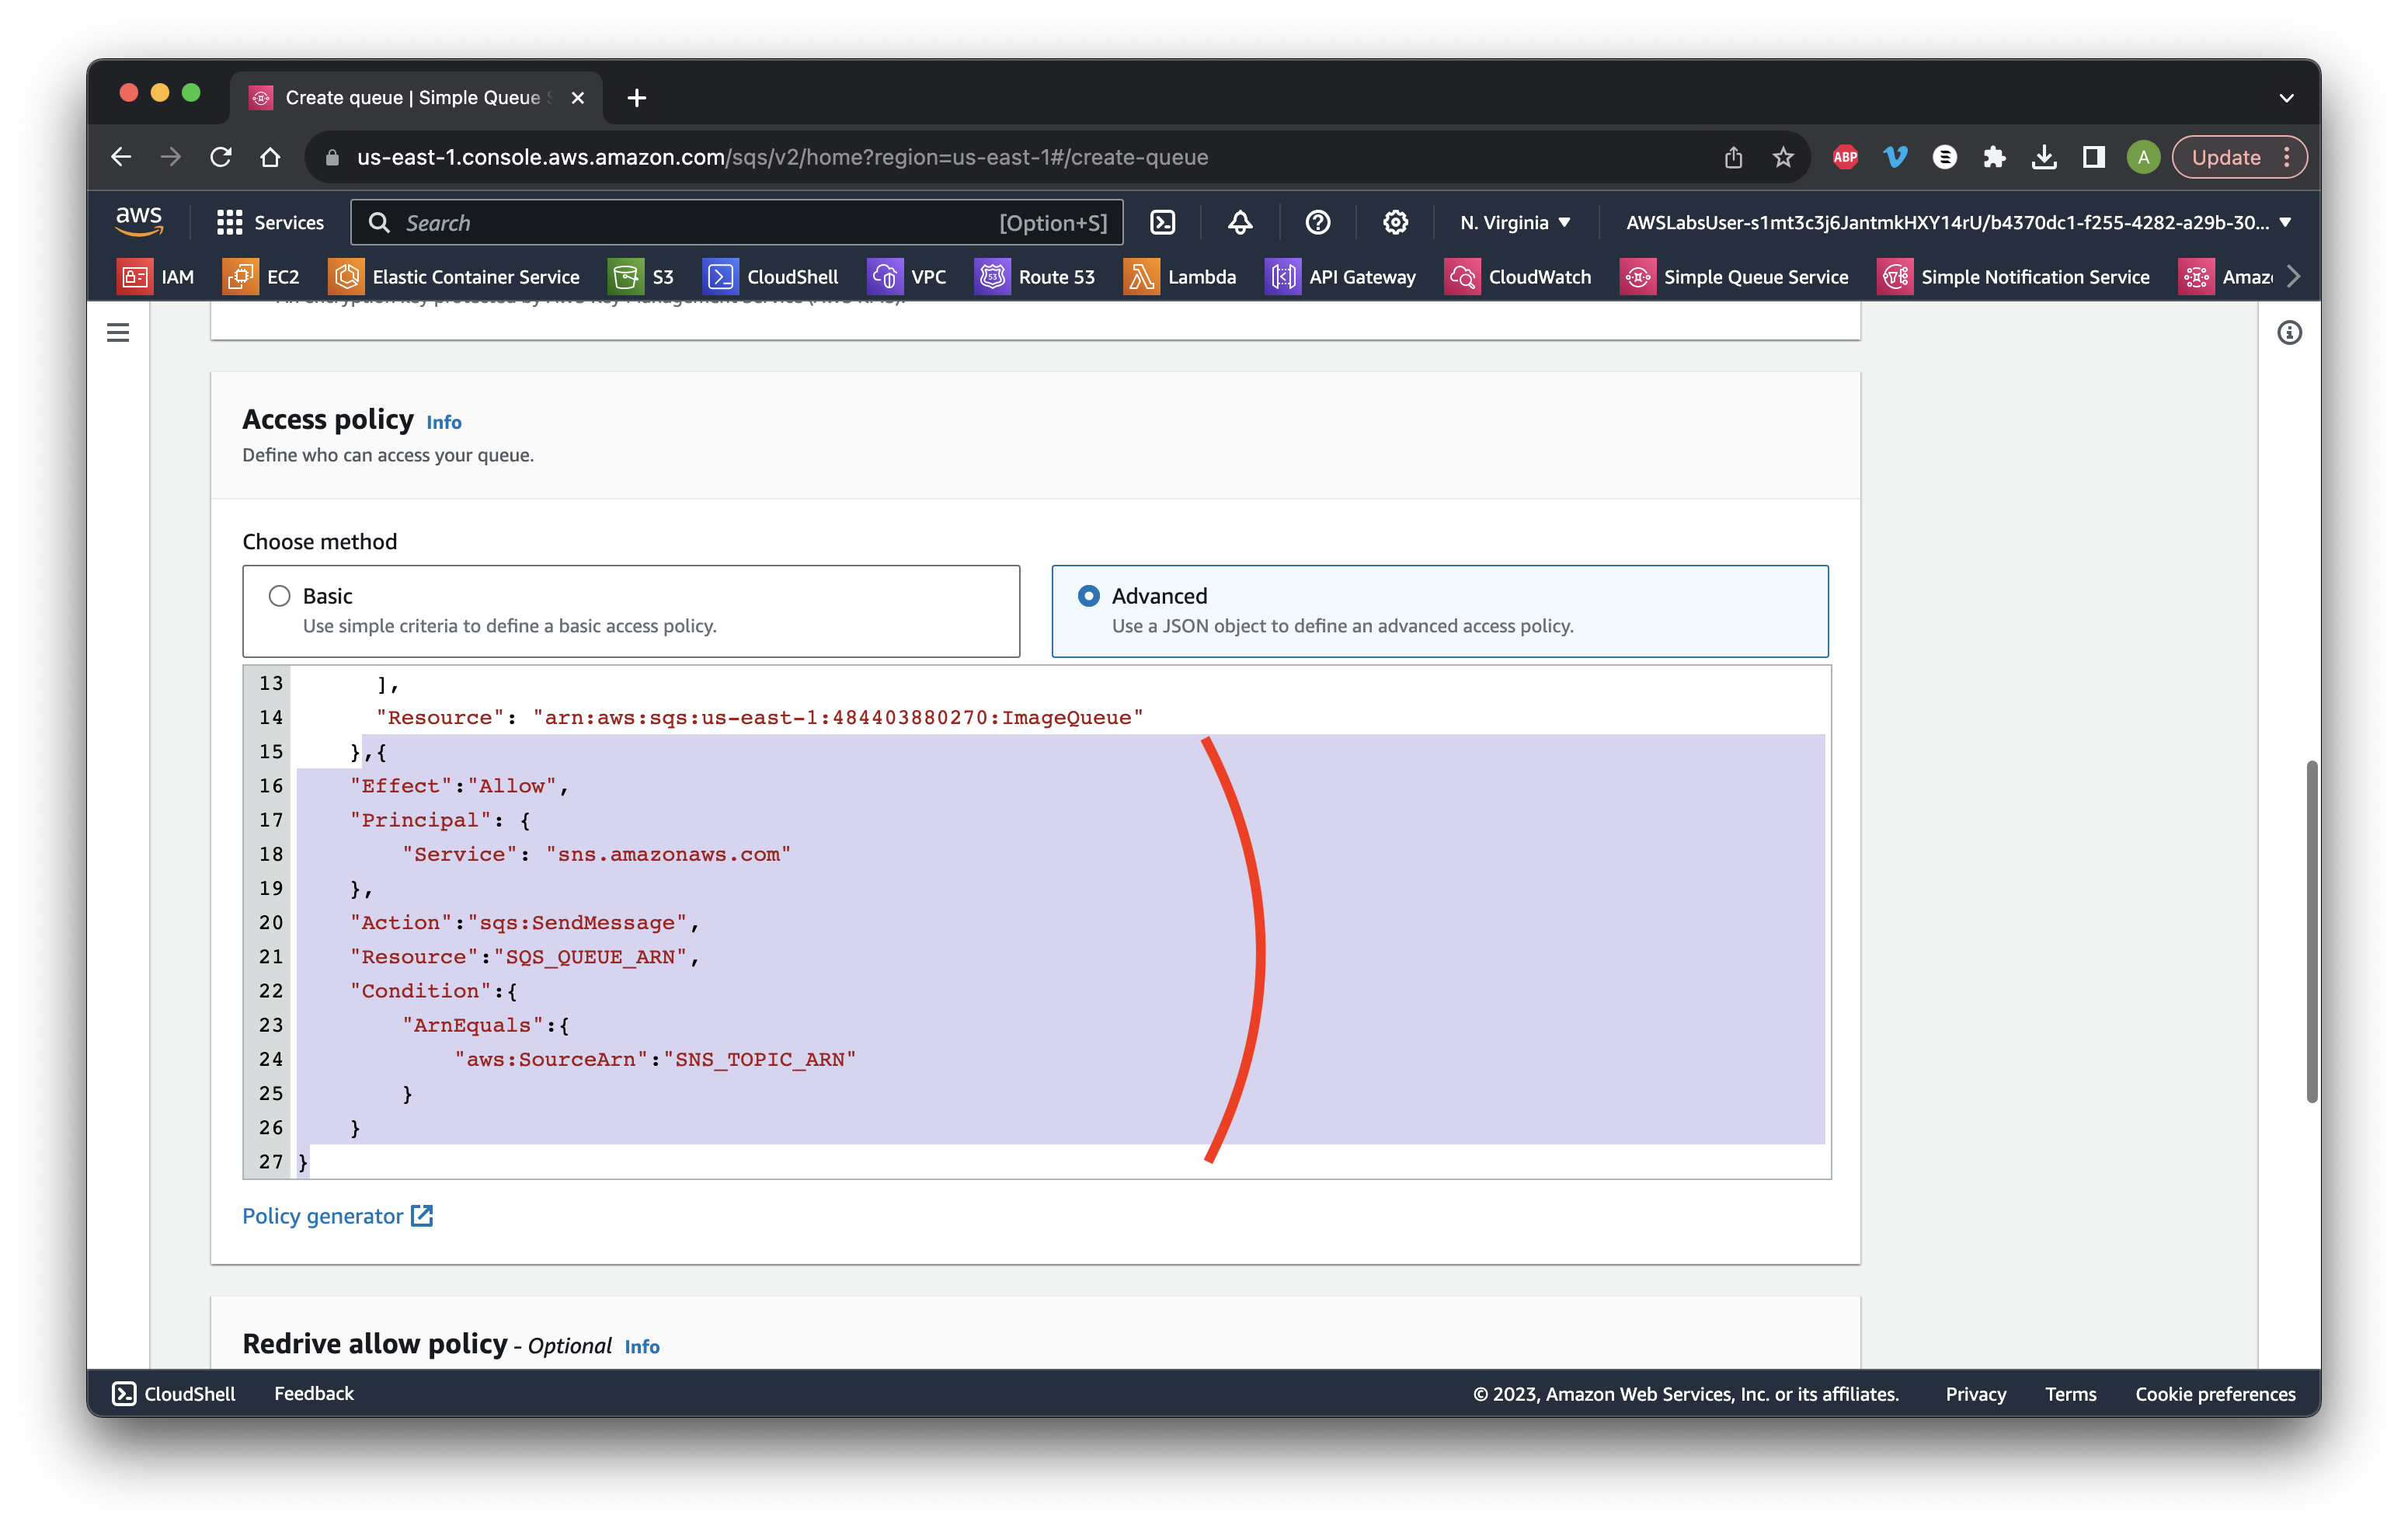Toggle the browser side panel
The height and width of the screenshot is (1532, 2408).
point(2093,157)
